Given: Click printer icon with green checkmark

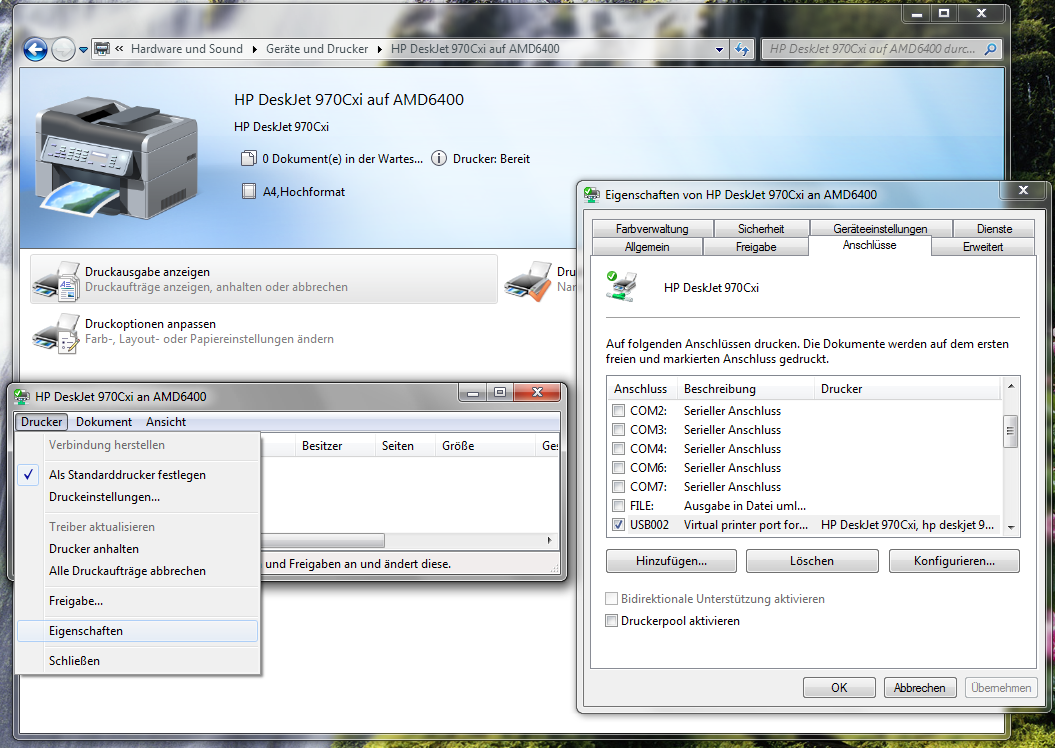Looking at the screenshot, I should click(x=622, y=287).
